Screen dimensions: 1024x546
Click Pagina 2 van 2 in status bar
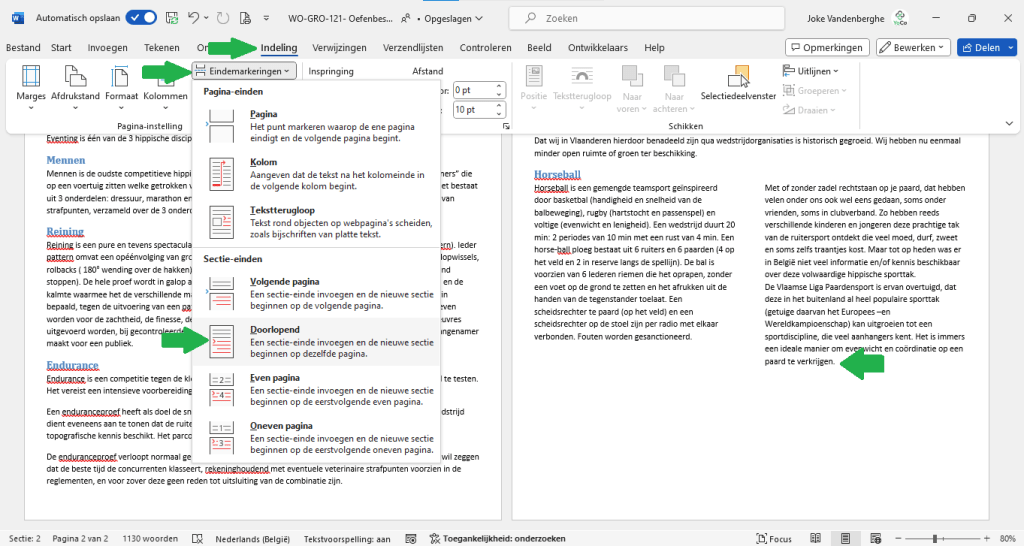click(80, 539)
